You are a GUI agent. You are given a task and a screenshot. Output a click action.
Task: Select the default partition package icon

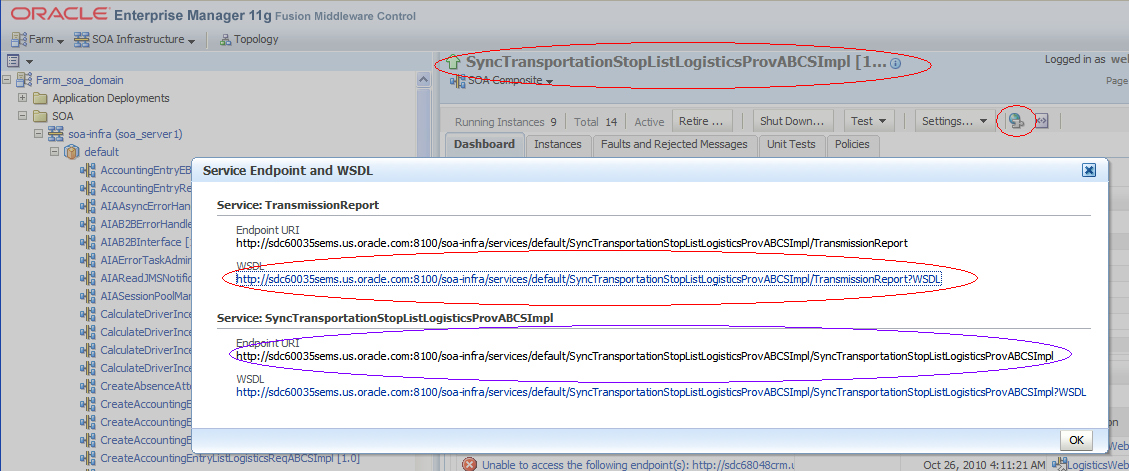tap(72, 152)
